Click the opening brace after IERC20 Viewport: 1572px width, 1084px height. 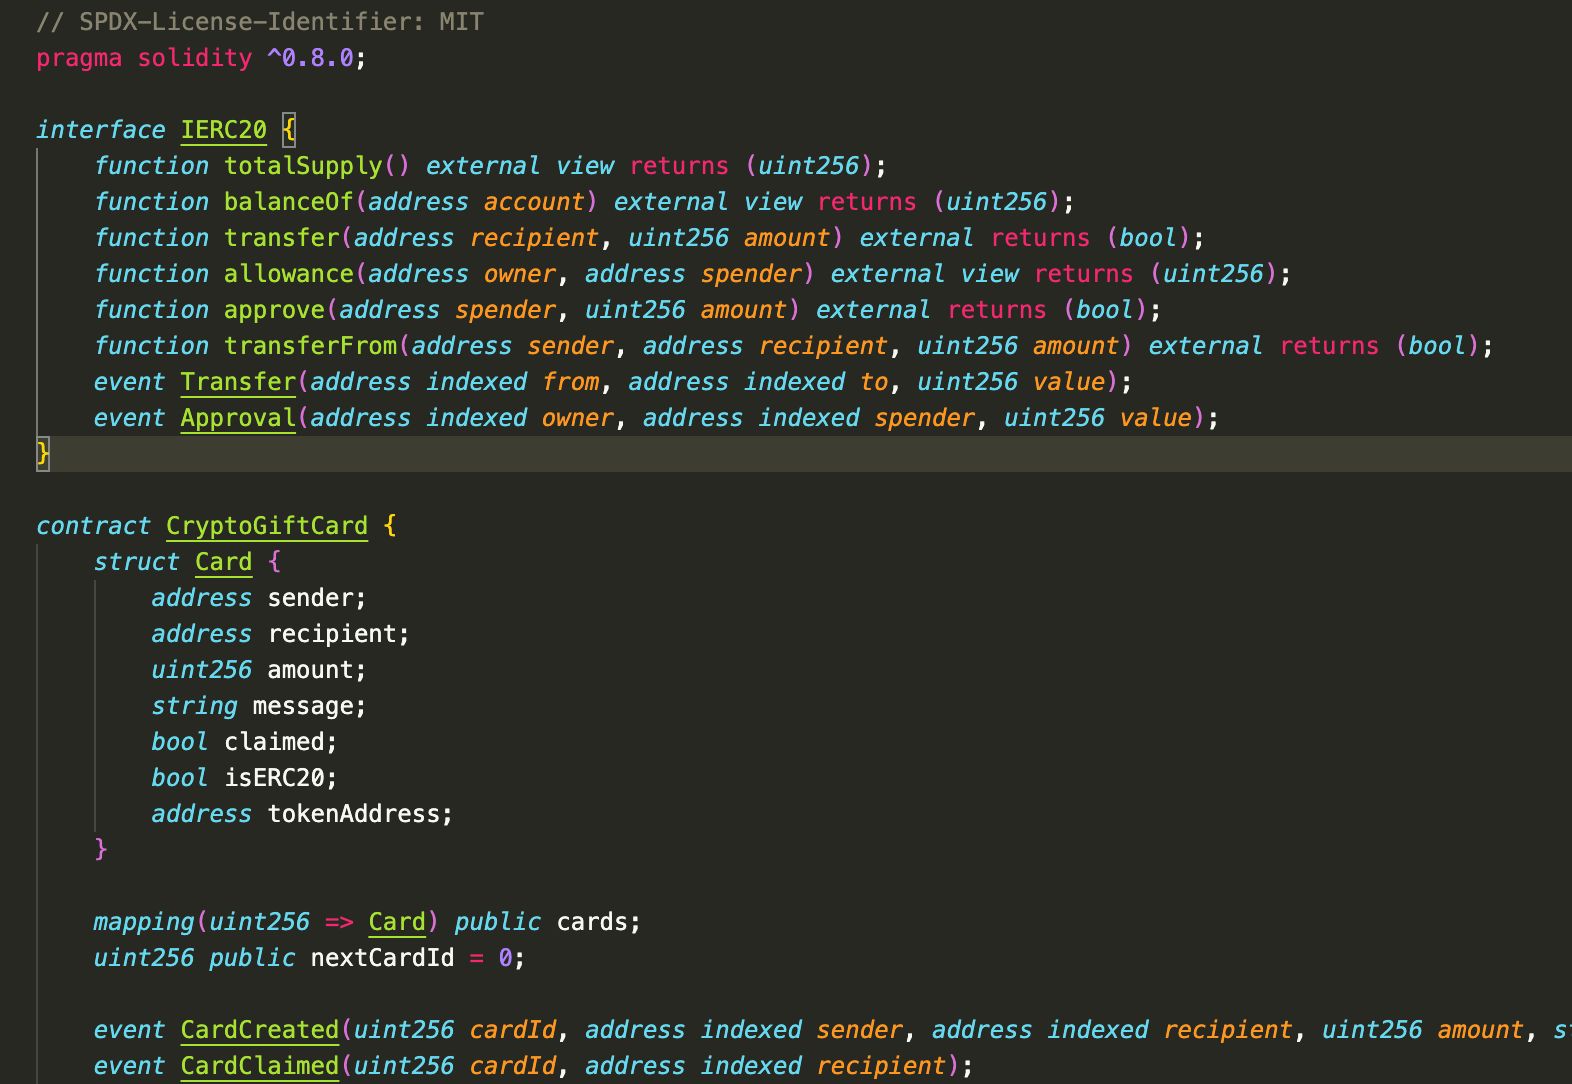click(x=289, y=130)
